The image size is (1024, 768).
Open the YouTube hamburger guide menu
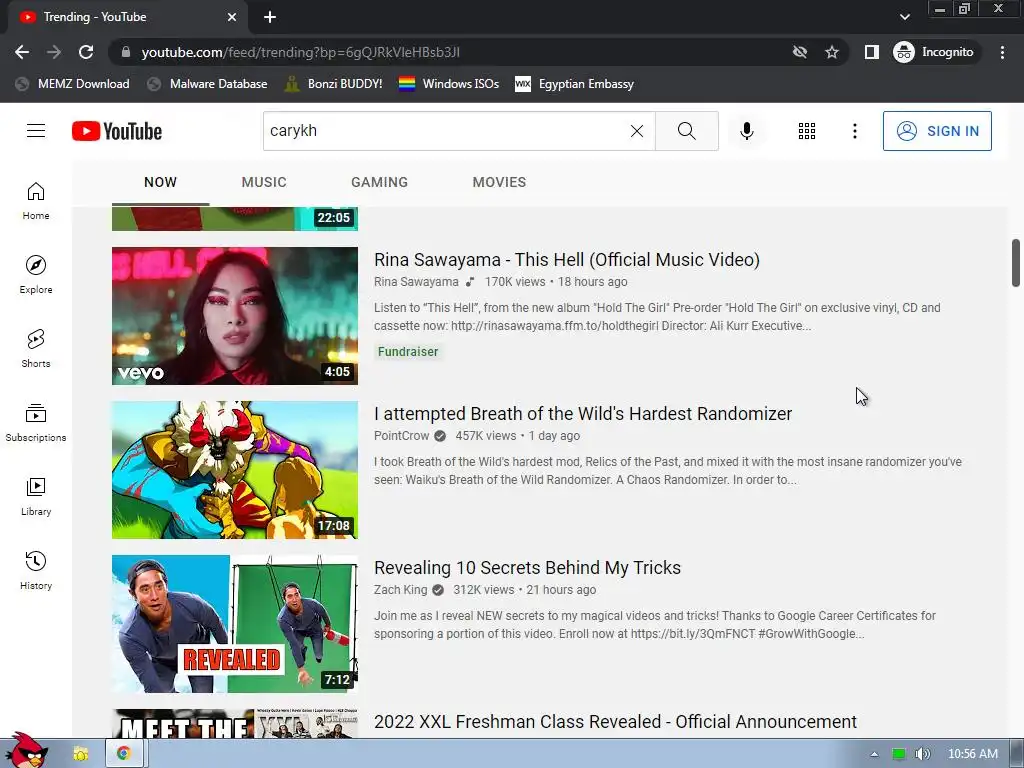(36, 131)
